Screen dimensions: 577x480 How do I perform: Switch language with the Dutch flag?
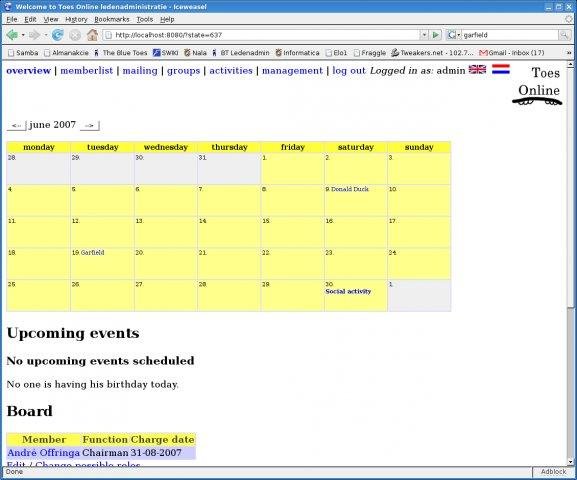(x=501, y=69)
